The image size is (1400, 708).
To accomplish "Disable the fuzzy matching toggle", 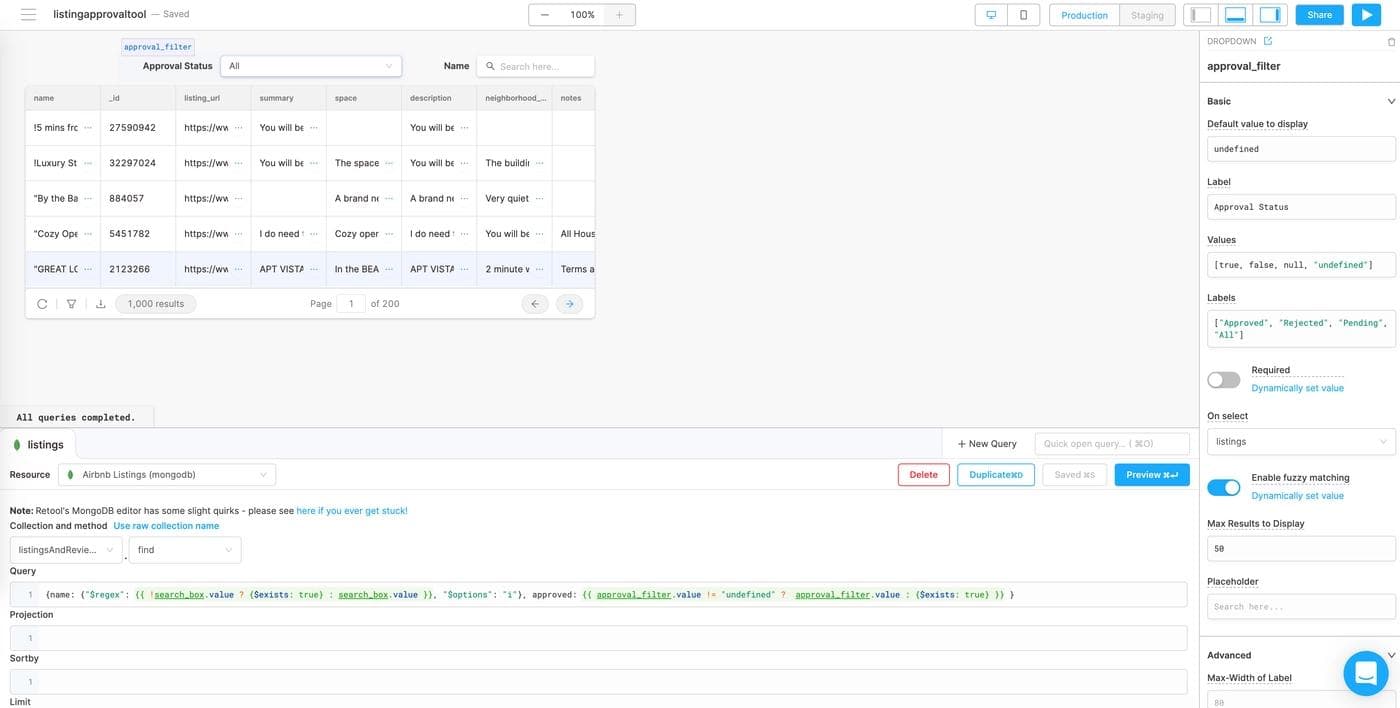I will click(x=1223, y=487).
